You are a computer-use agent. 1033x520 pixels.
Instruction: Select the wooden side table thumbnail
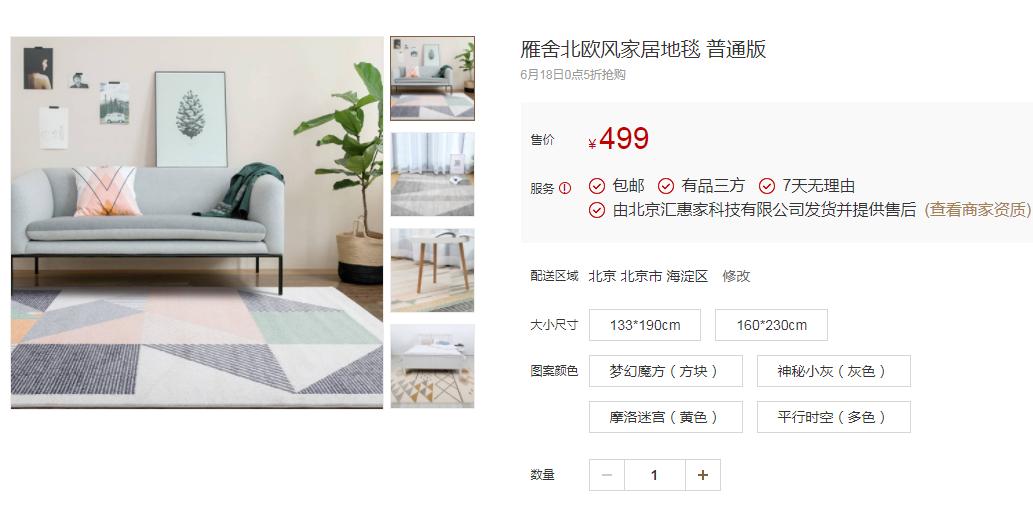tap(432, 270)
